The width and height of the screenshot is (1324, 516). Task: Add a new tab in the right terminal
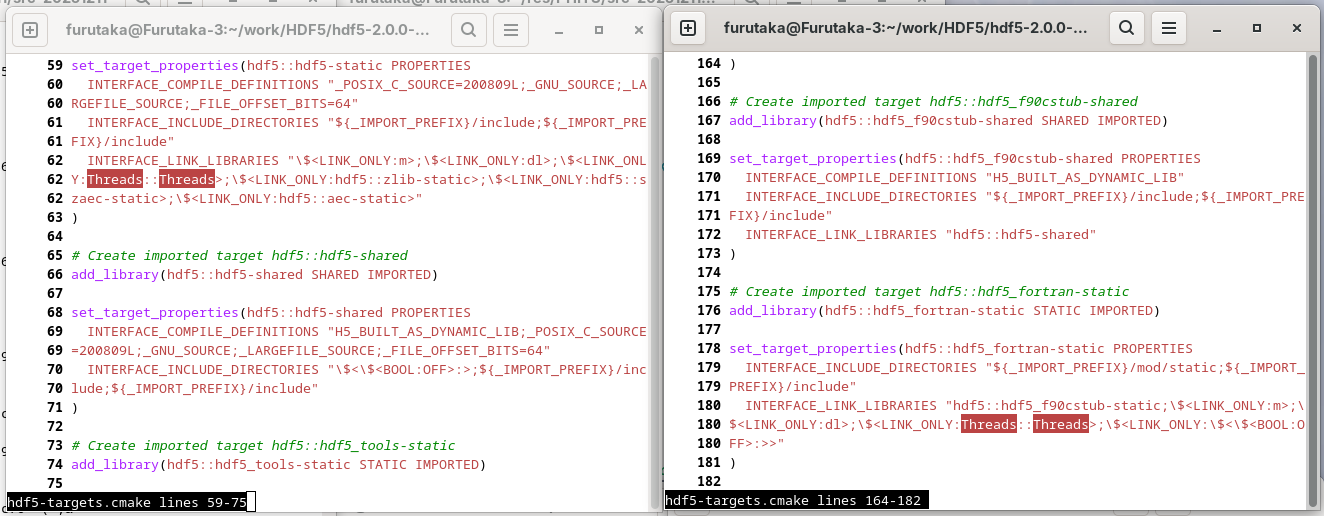(x=688, y=29)
